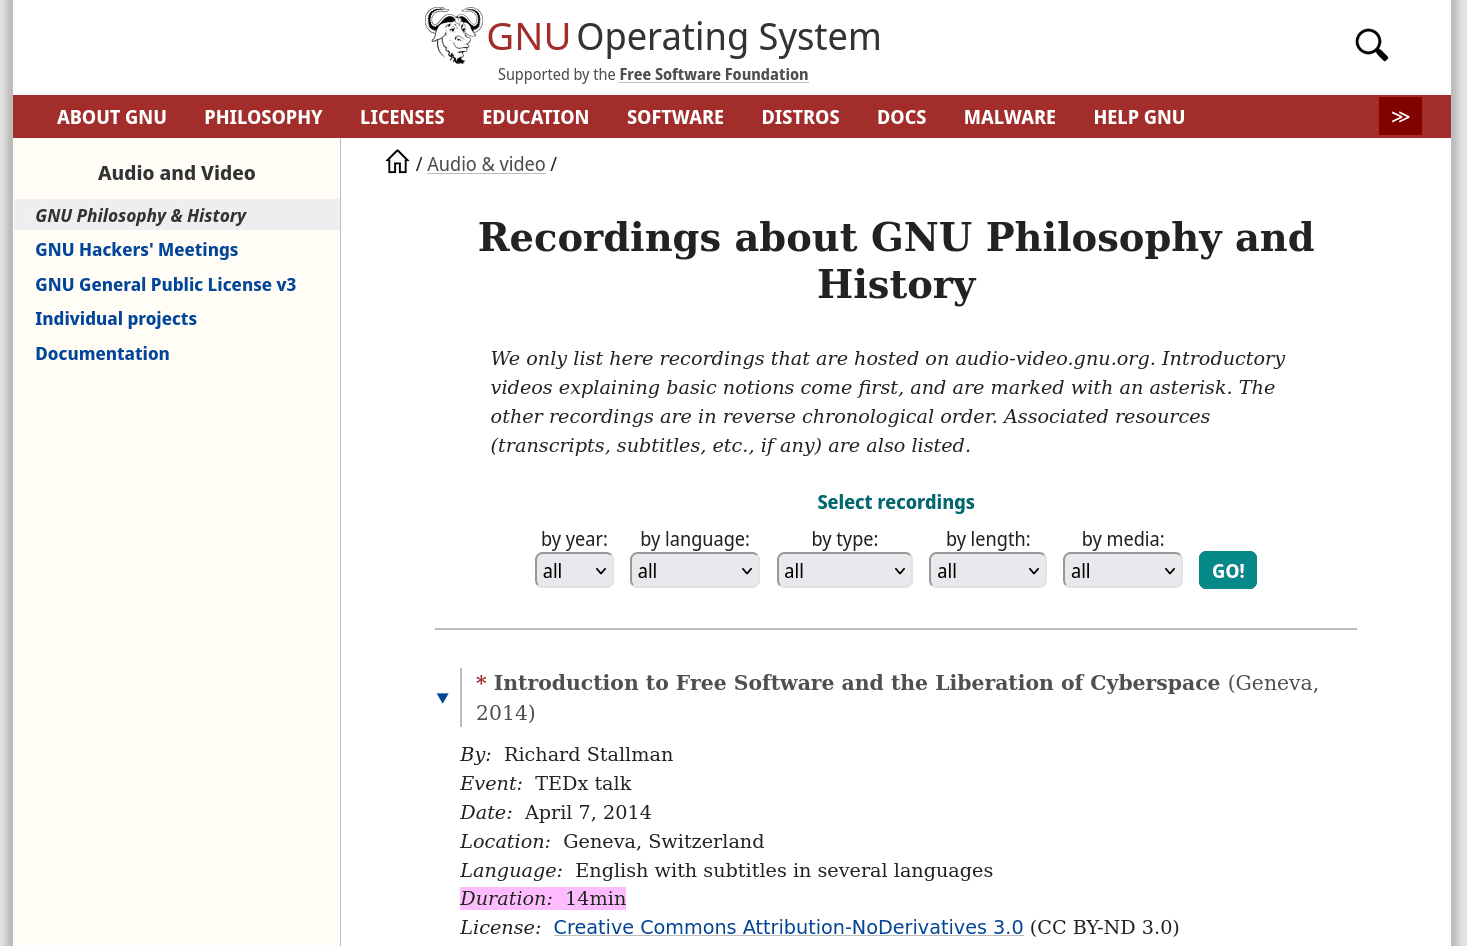
Task: Select the Help GNU menu item
Action: 1139,117
